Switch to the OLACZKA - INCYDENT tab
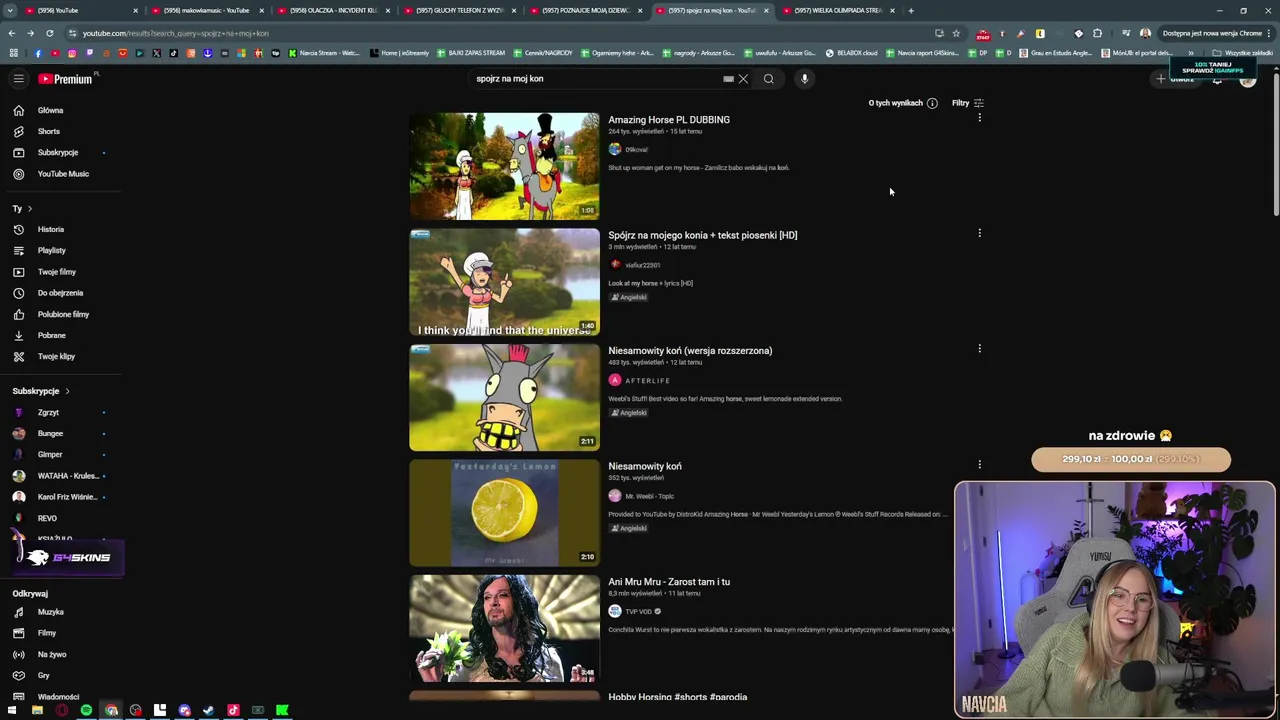Image resolution: width=1280 pixels, height=720 pixels. pos(332,10)
